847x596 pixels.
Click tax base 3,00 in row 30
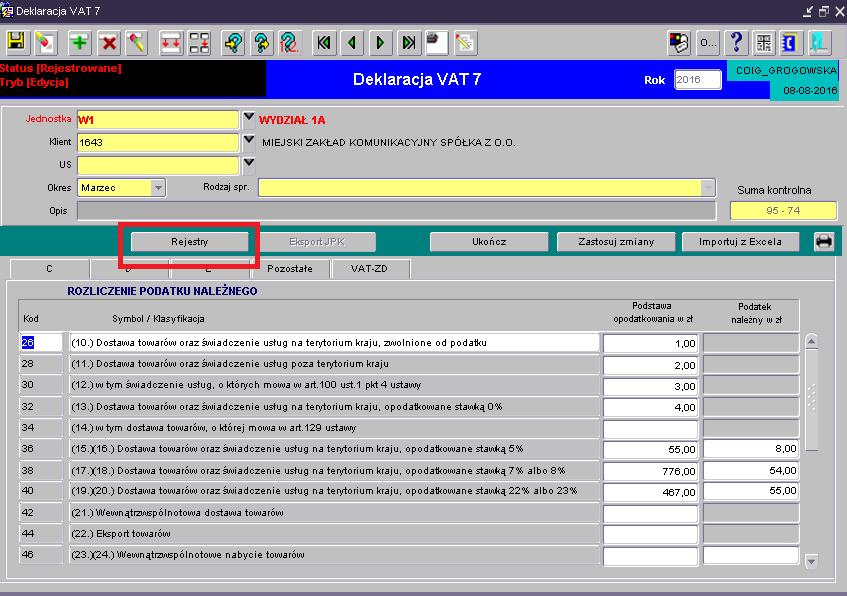[x=650, y=386]
